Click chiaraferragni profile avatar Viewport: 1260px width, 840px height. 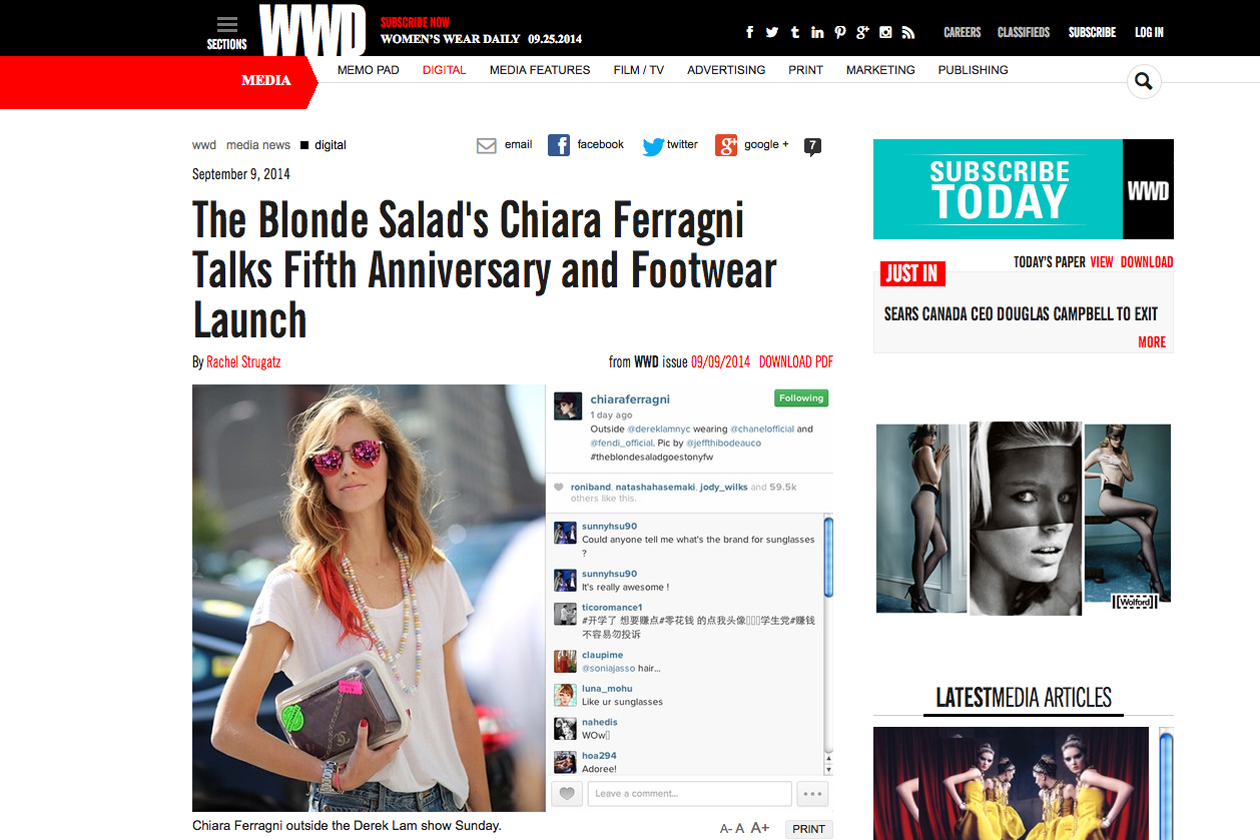(x=569, y=406)
